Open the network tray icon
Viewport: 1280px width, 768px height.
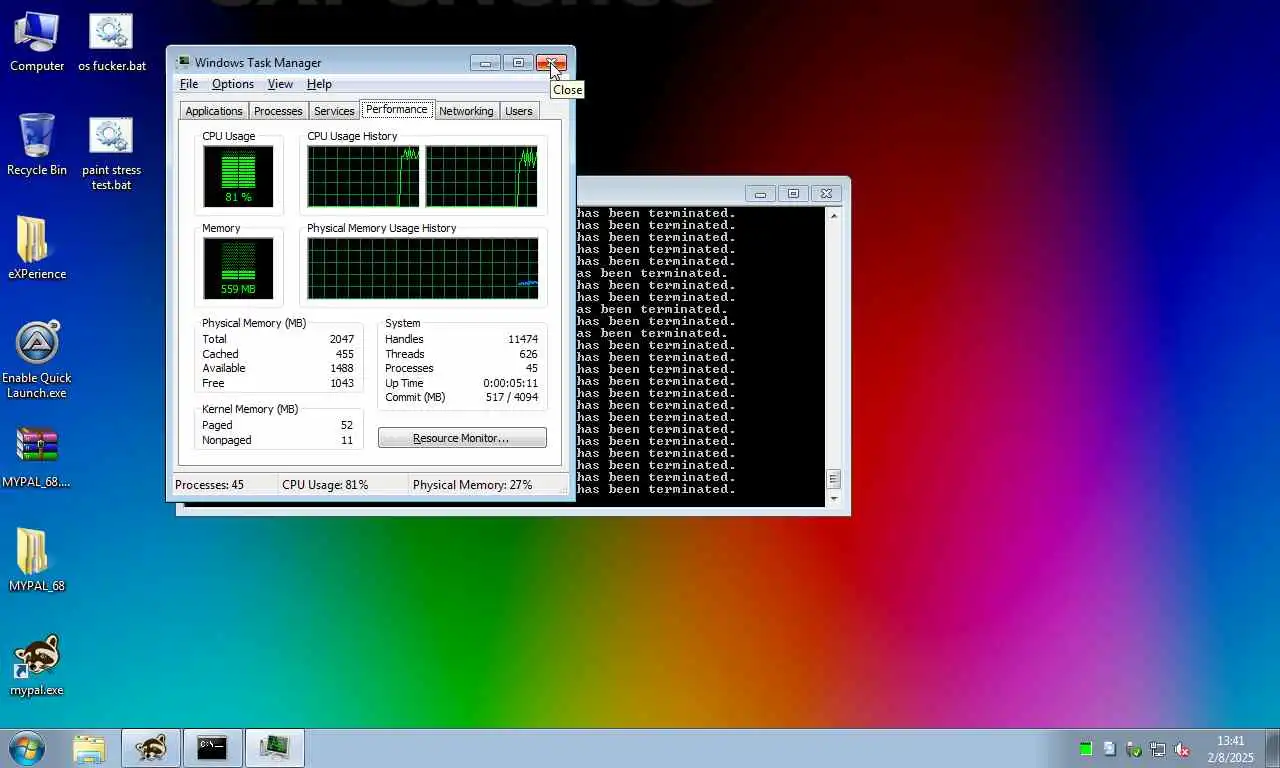[1158, 749]
